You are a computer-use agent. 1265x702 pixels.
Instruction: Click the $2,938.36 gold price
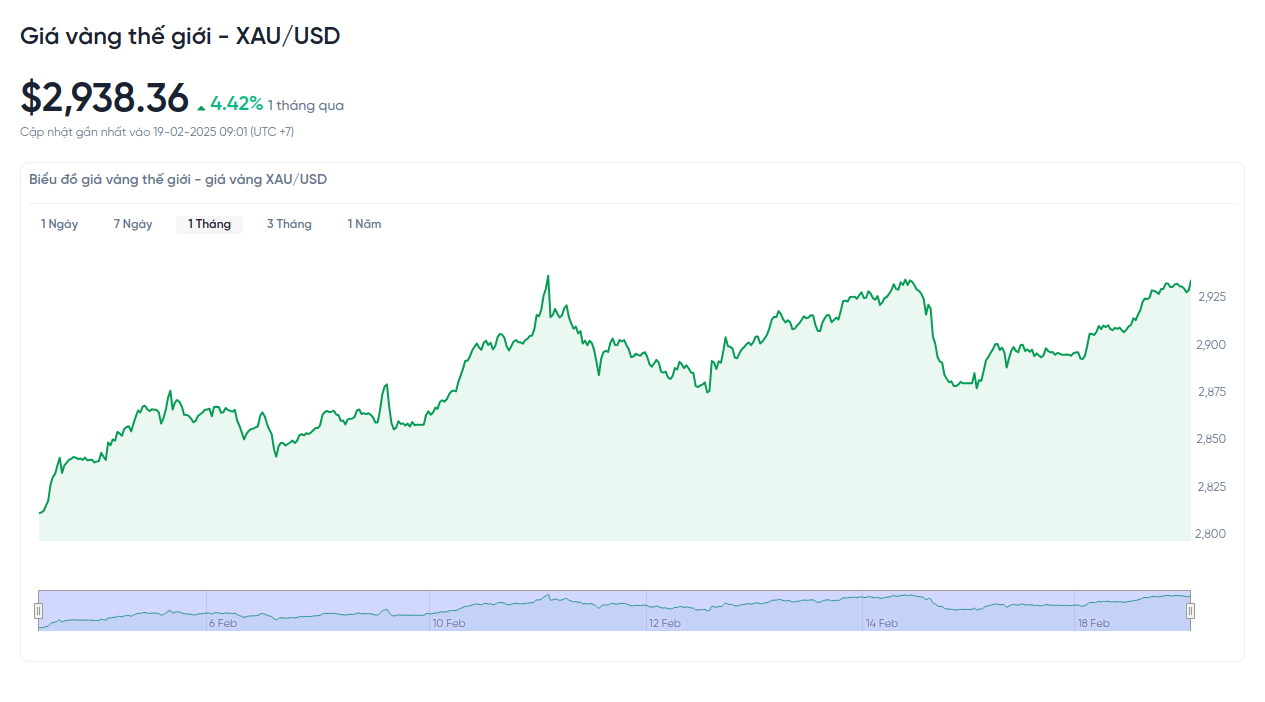point(104,98)
